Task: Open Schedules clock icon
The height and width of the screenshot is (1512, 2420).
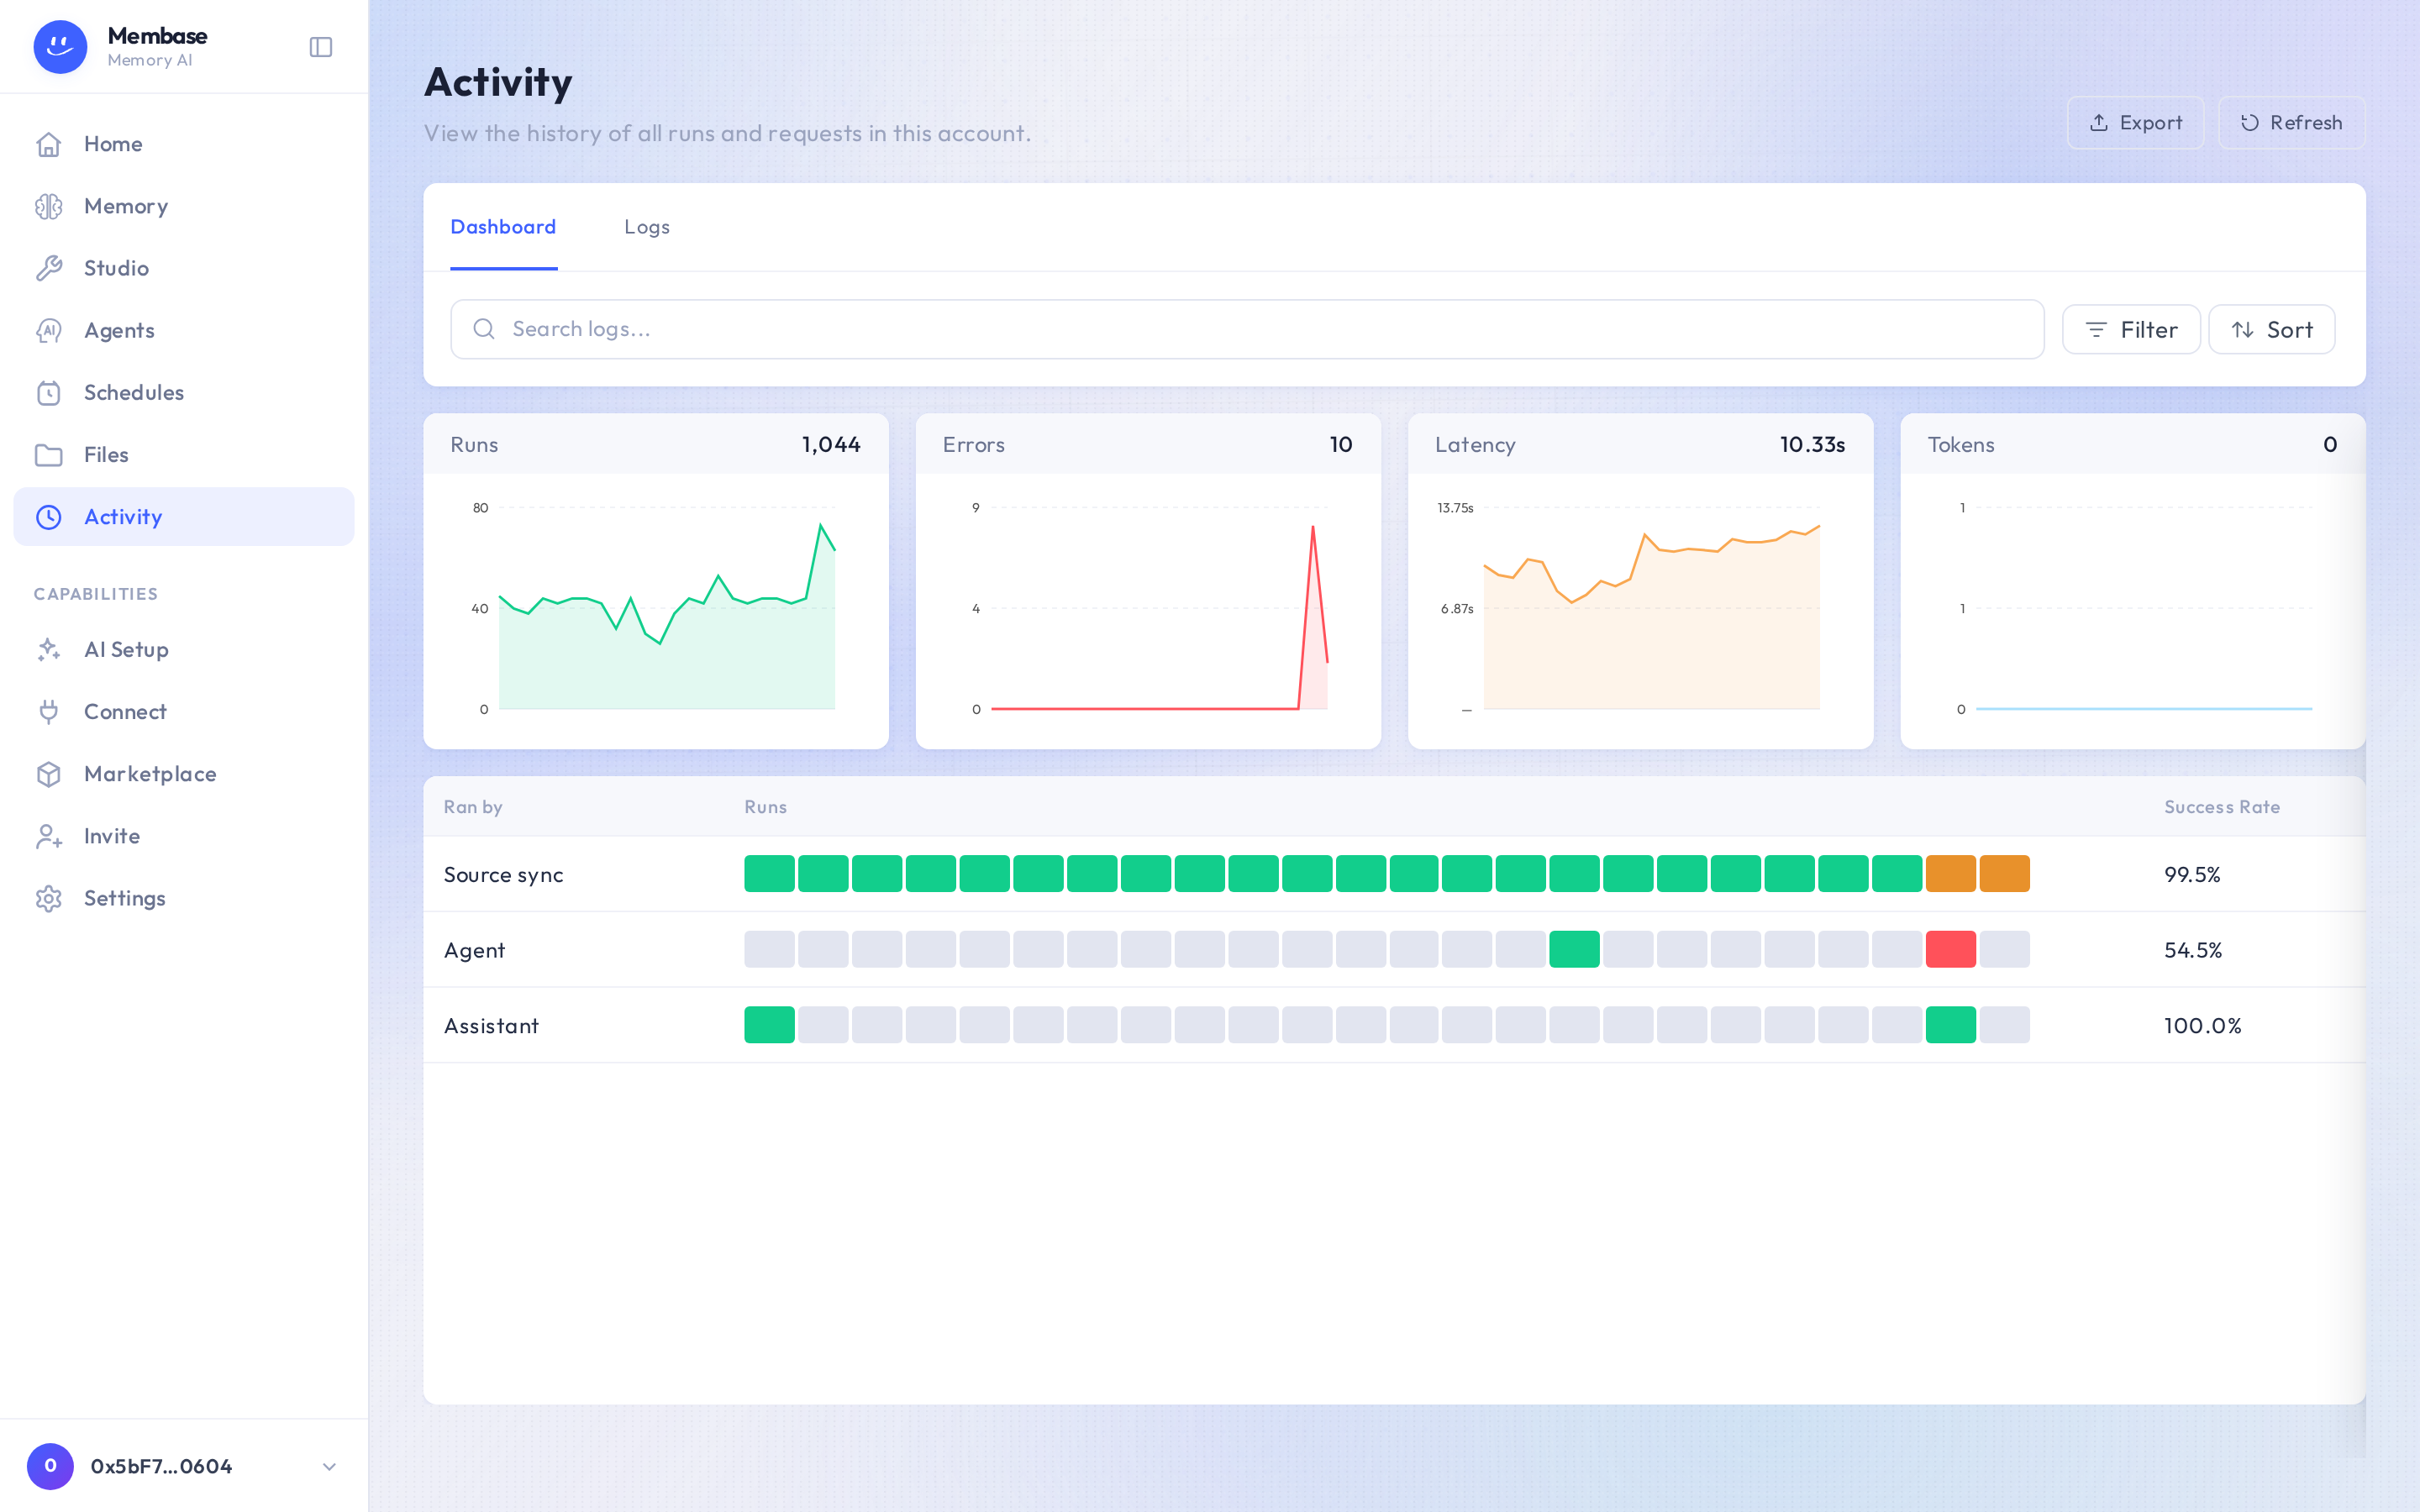Action: point(49,392)
